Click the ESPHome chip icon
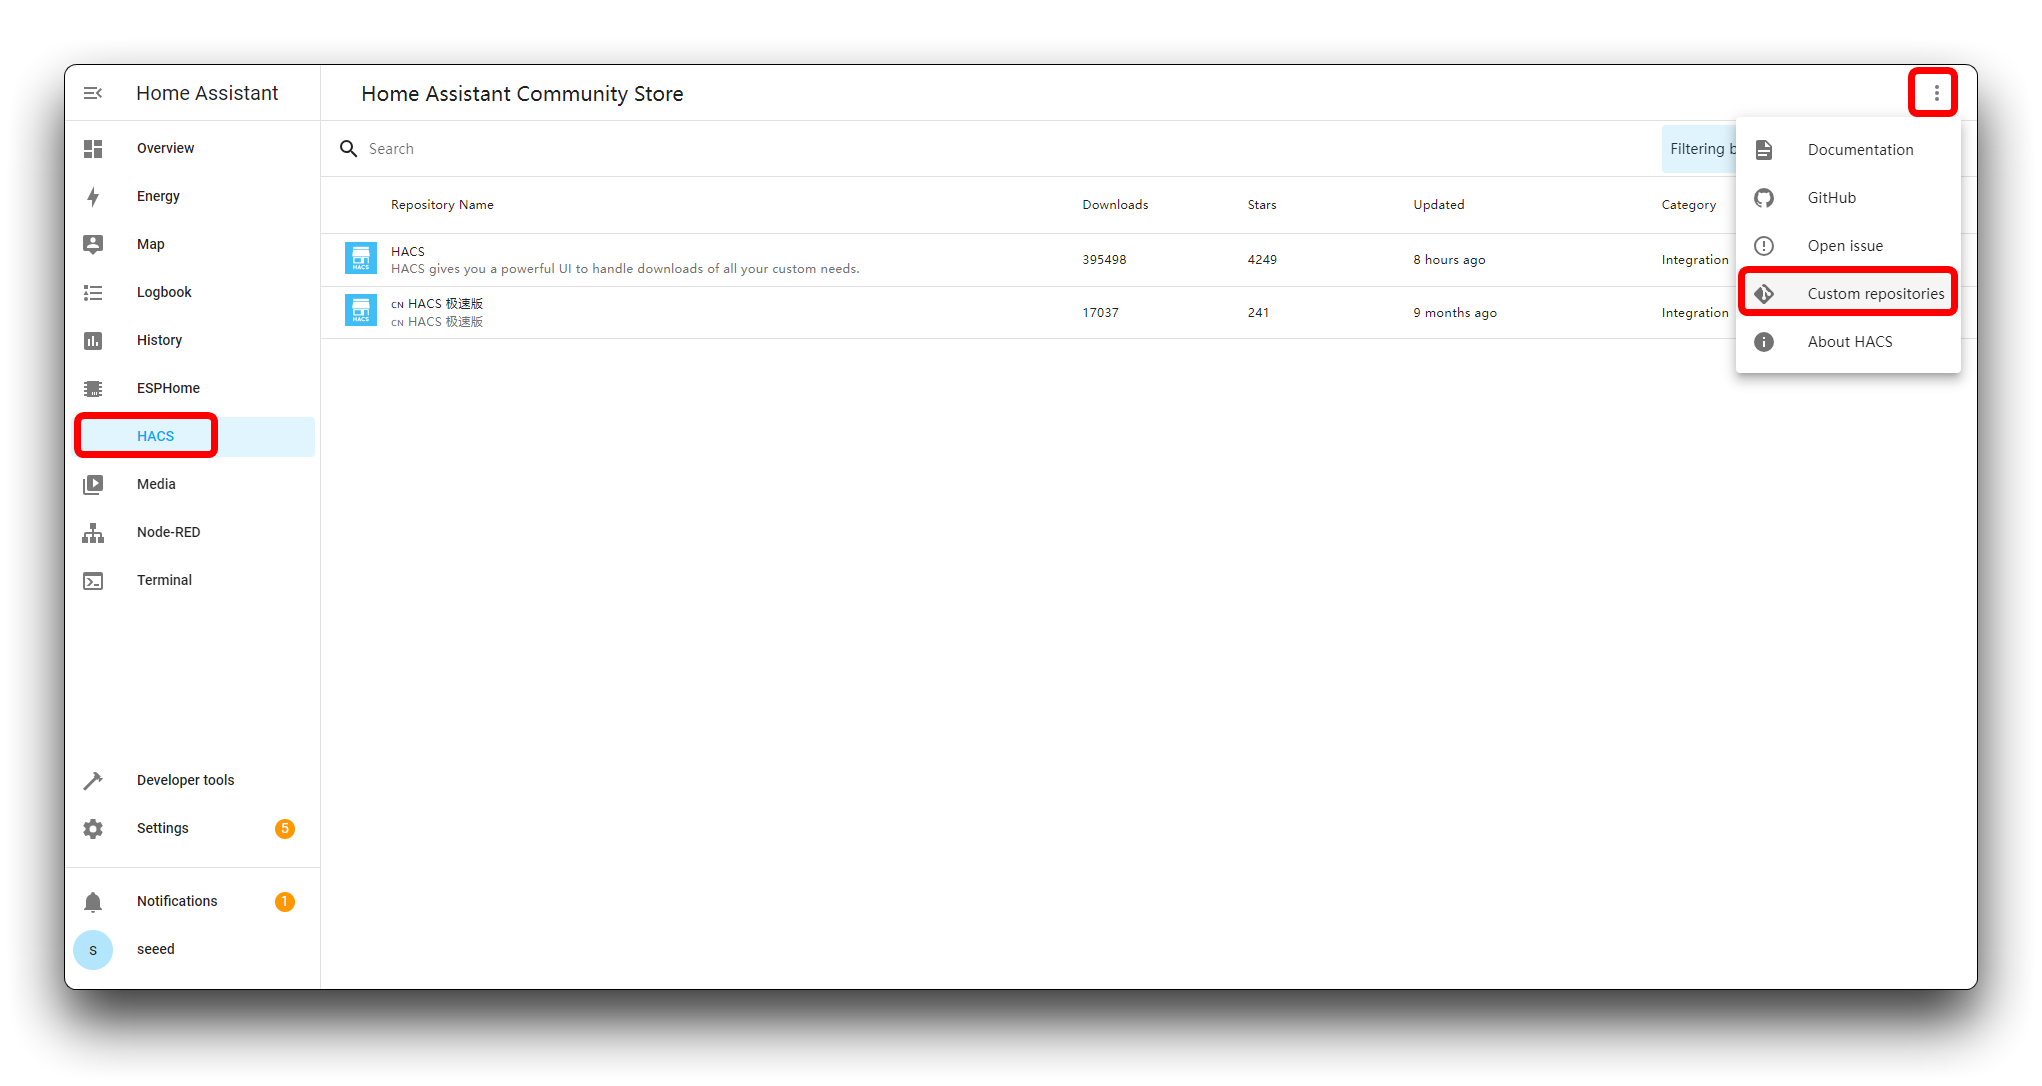This screenshot has width=2042, height=1086. pyautogui.click(x=93, y=388)
